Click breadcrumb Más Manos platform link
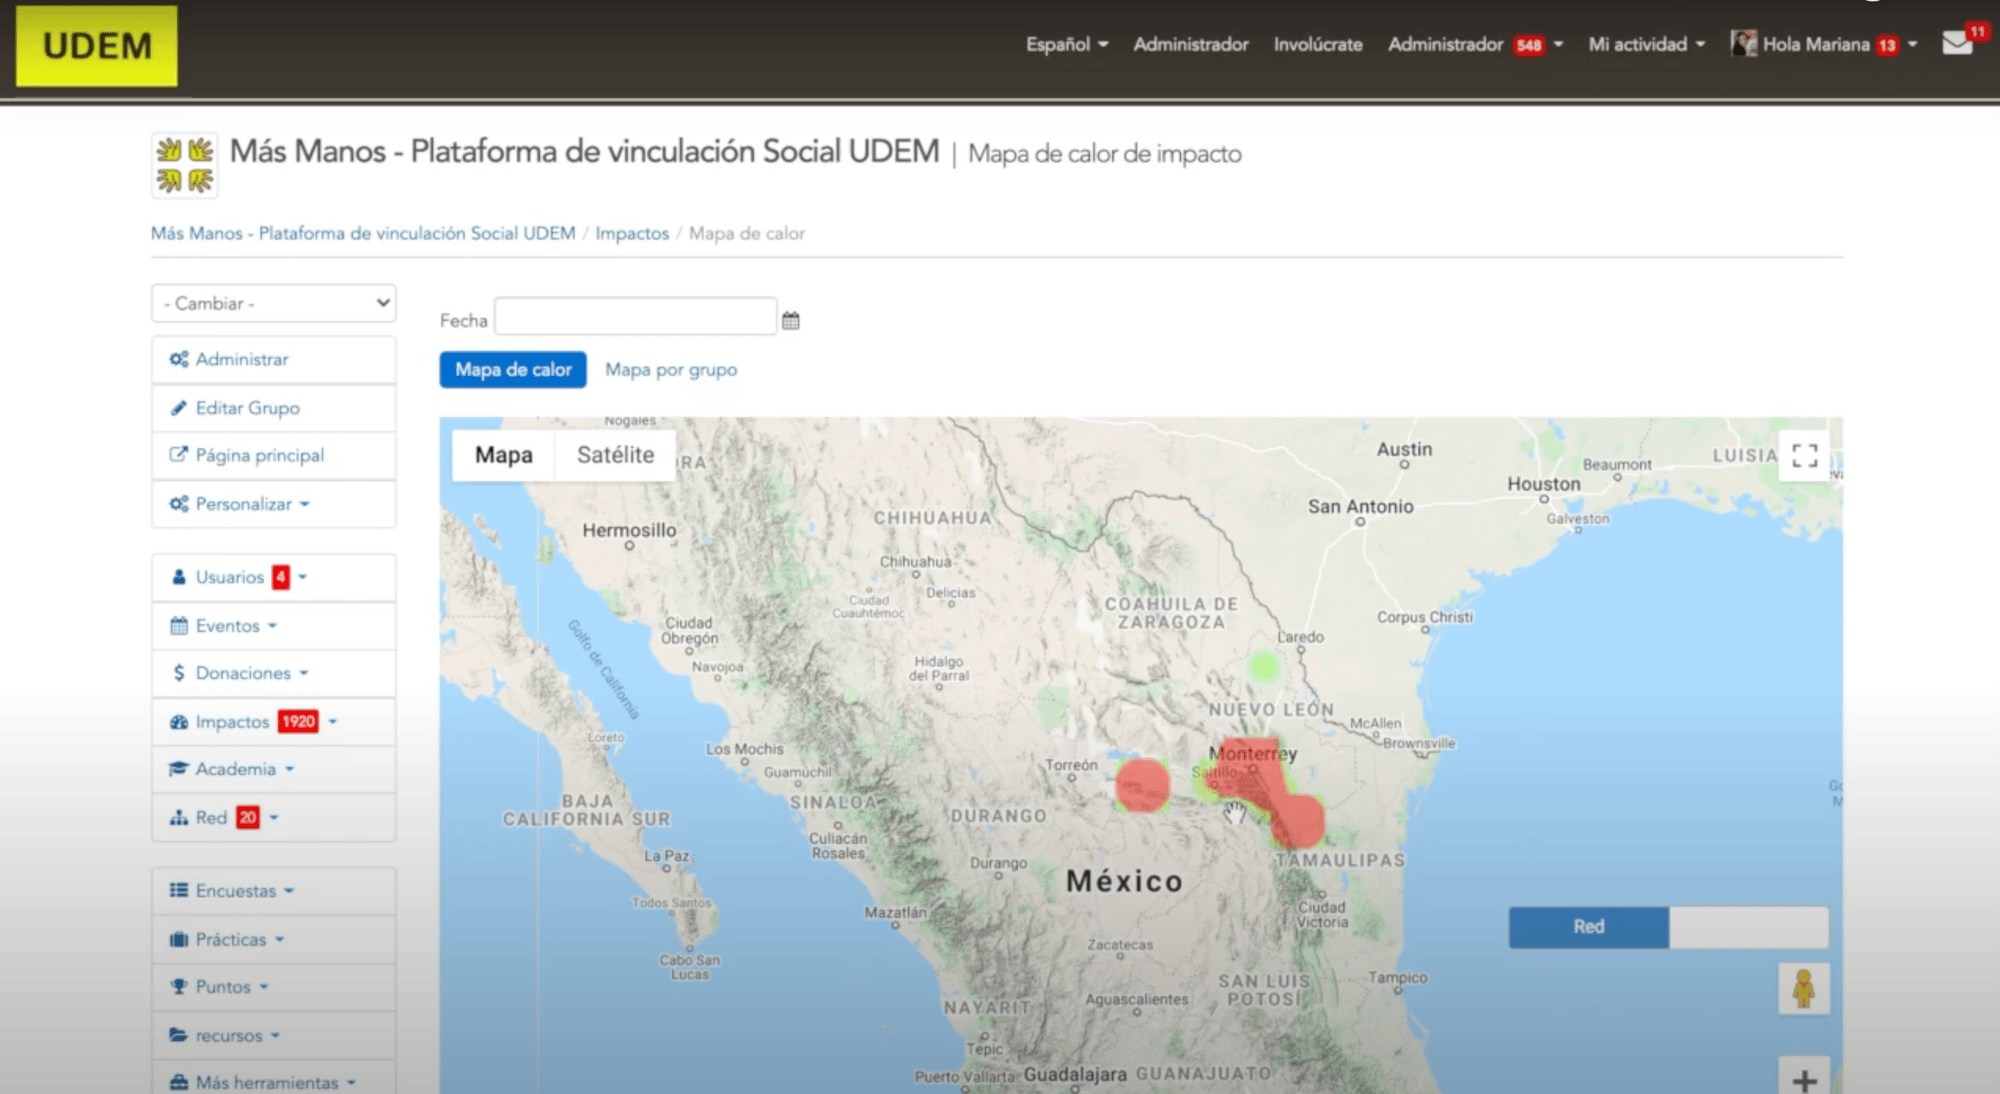The height and width of the screenshot is (1094, 2000). coord(363,233)
